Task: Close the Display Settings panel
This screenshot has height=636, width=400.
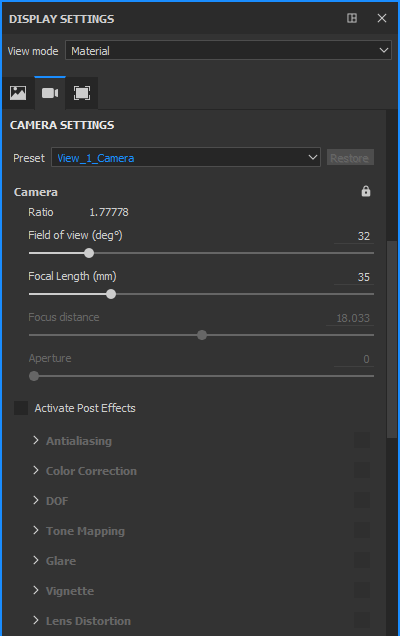Action: pos(382,18)
